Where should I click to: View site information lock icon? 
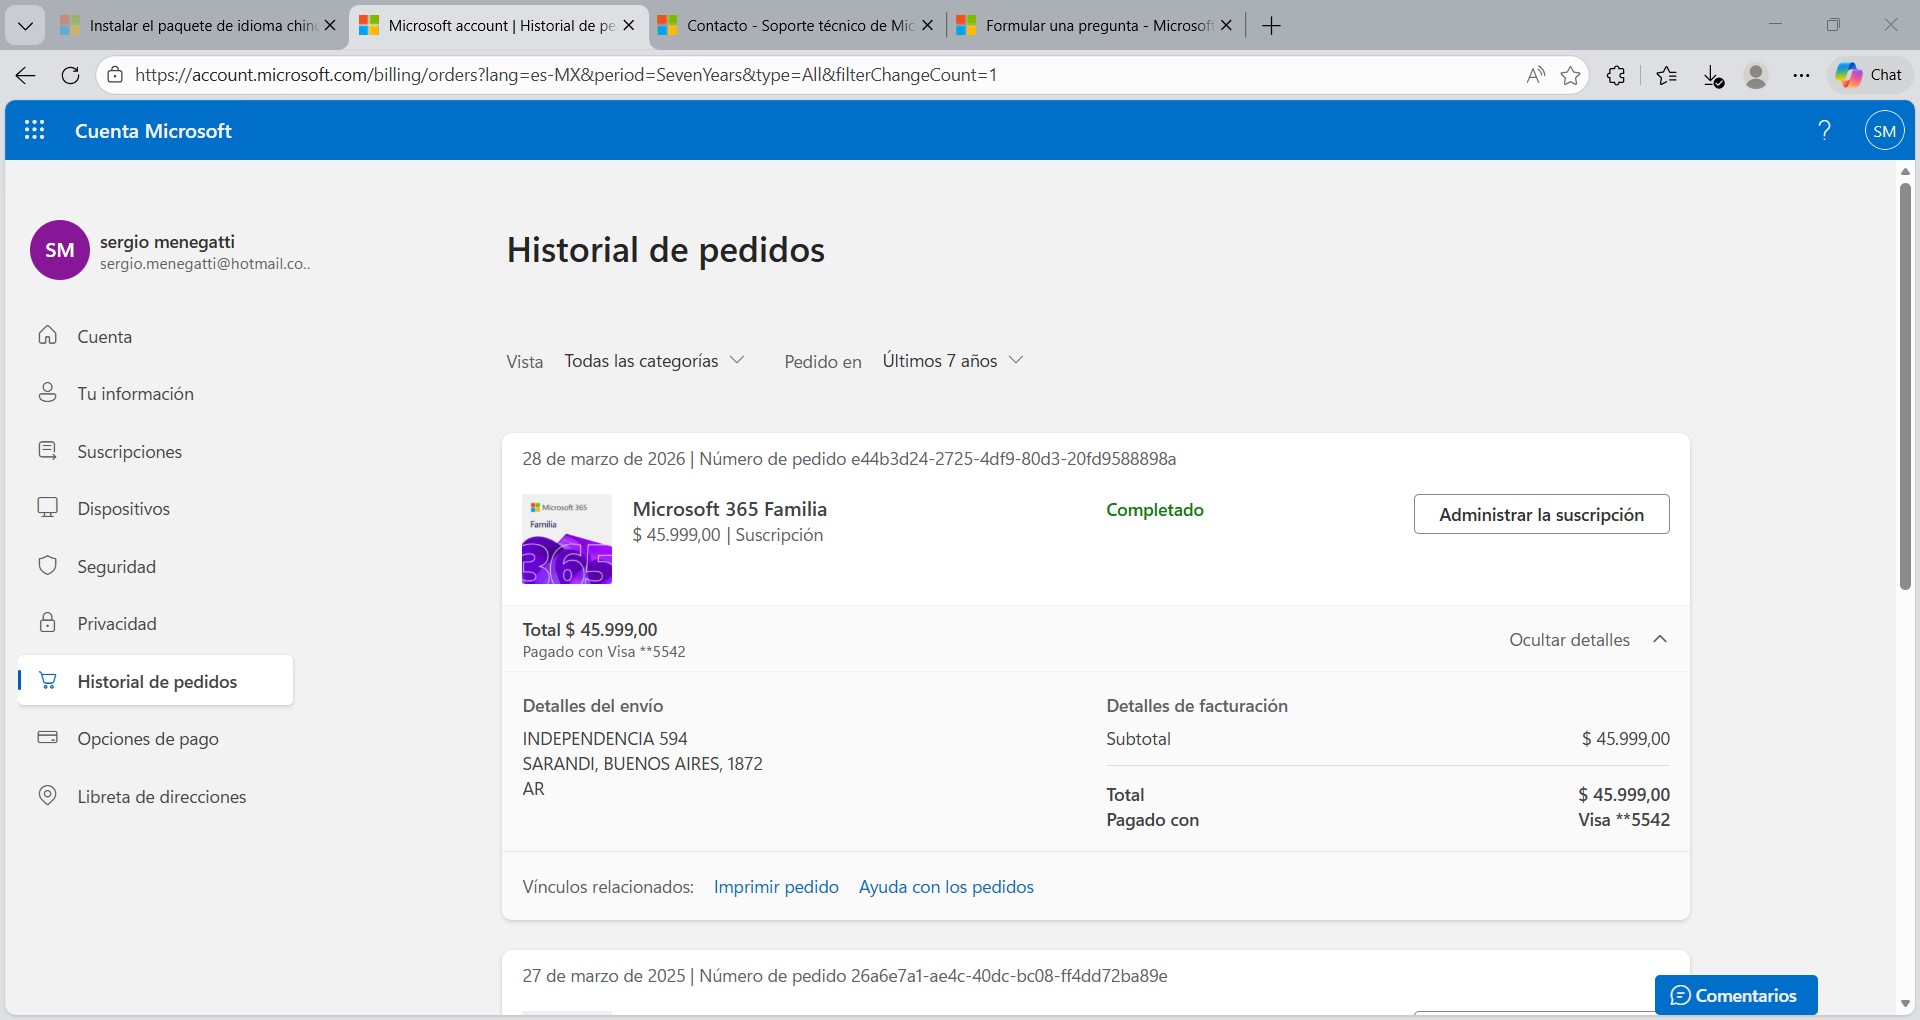(x=115, y=75)
